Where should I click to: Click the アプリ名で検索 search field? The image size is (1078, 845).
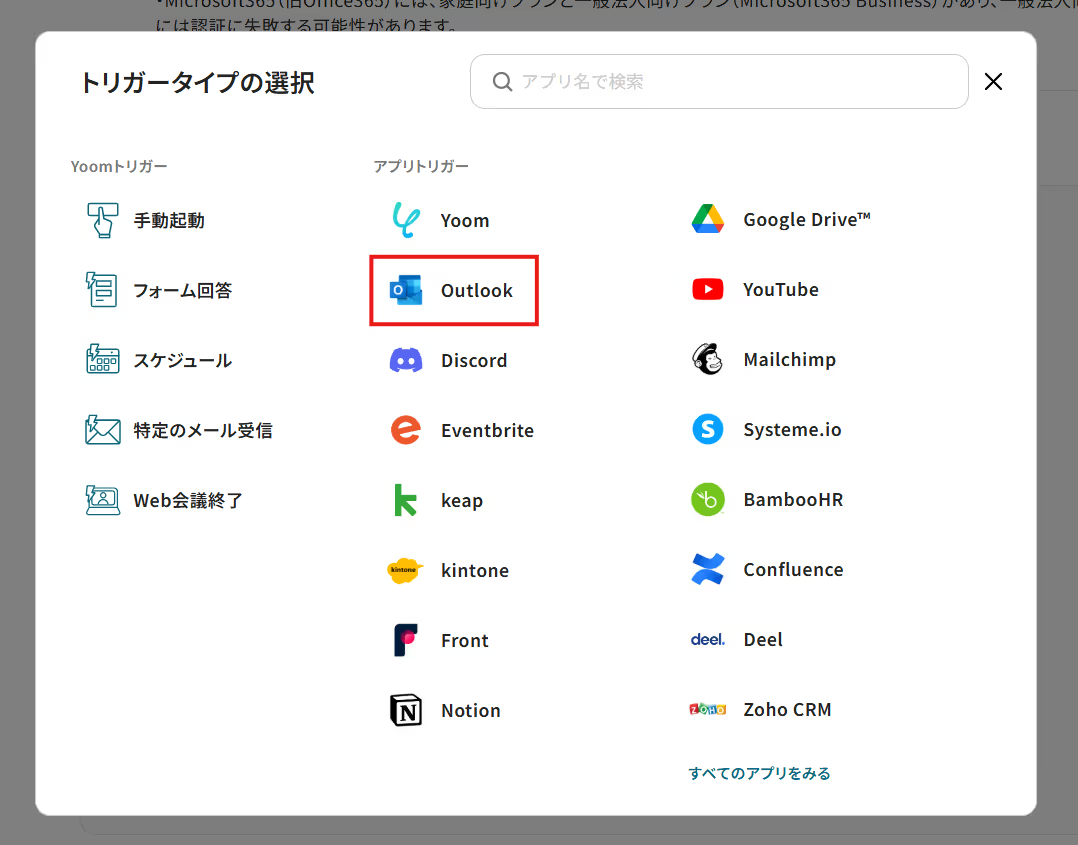pyautogui.click(x=730, y=81)
